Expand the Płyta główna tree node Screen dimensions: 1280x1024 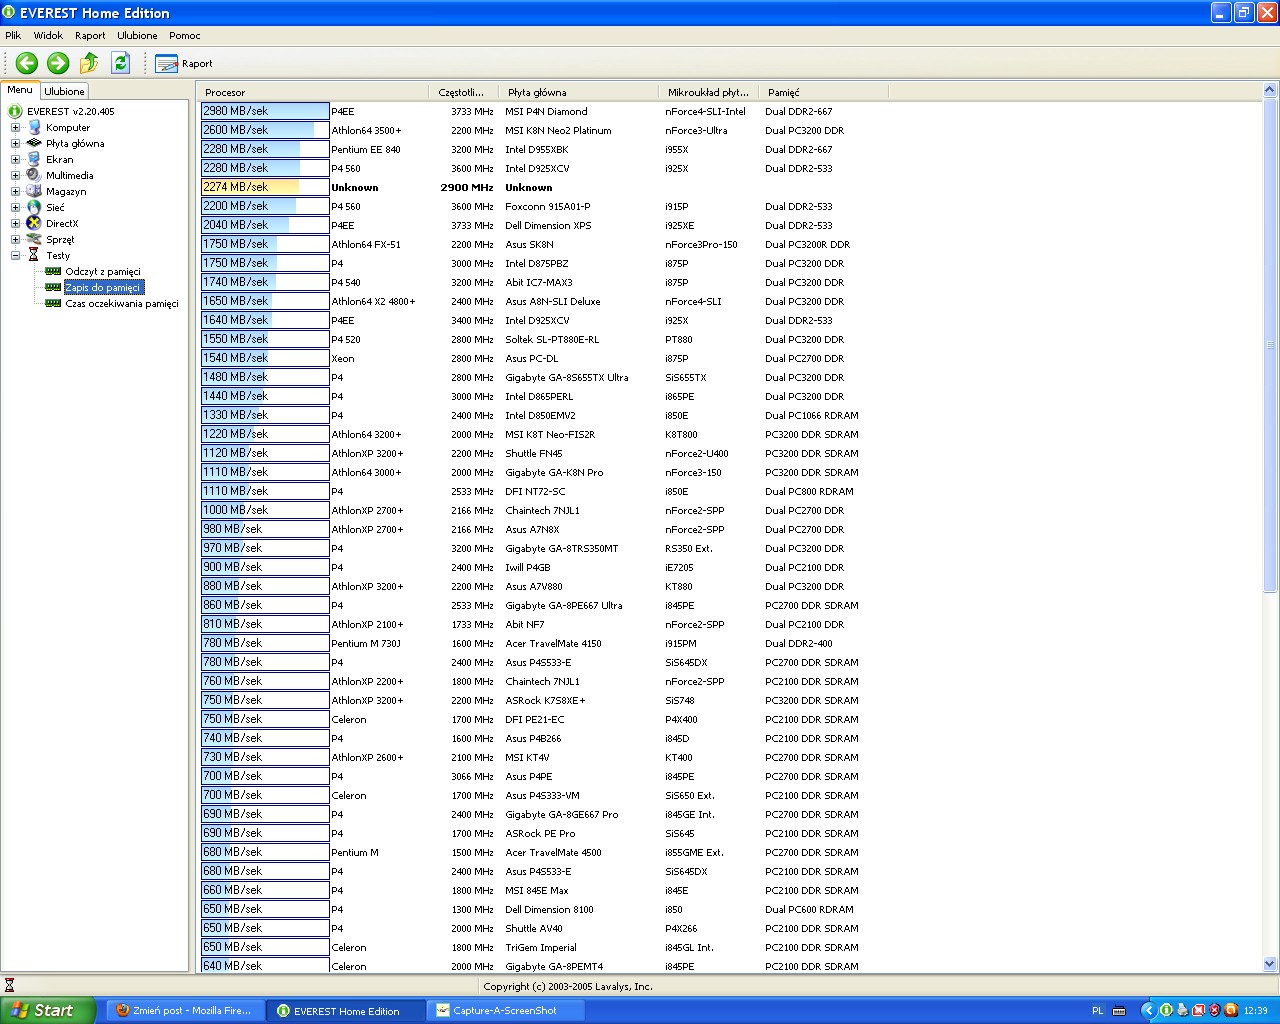pyautogui.click(x=15, y=143)
